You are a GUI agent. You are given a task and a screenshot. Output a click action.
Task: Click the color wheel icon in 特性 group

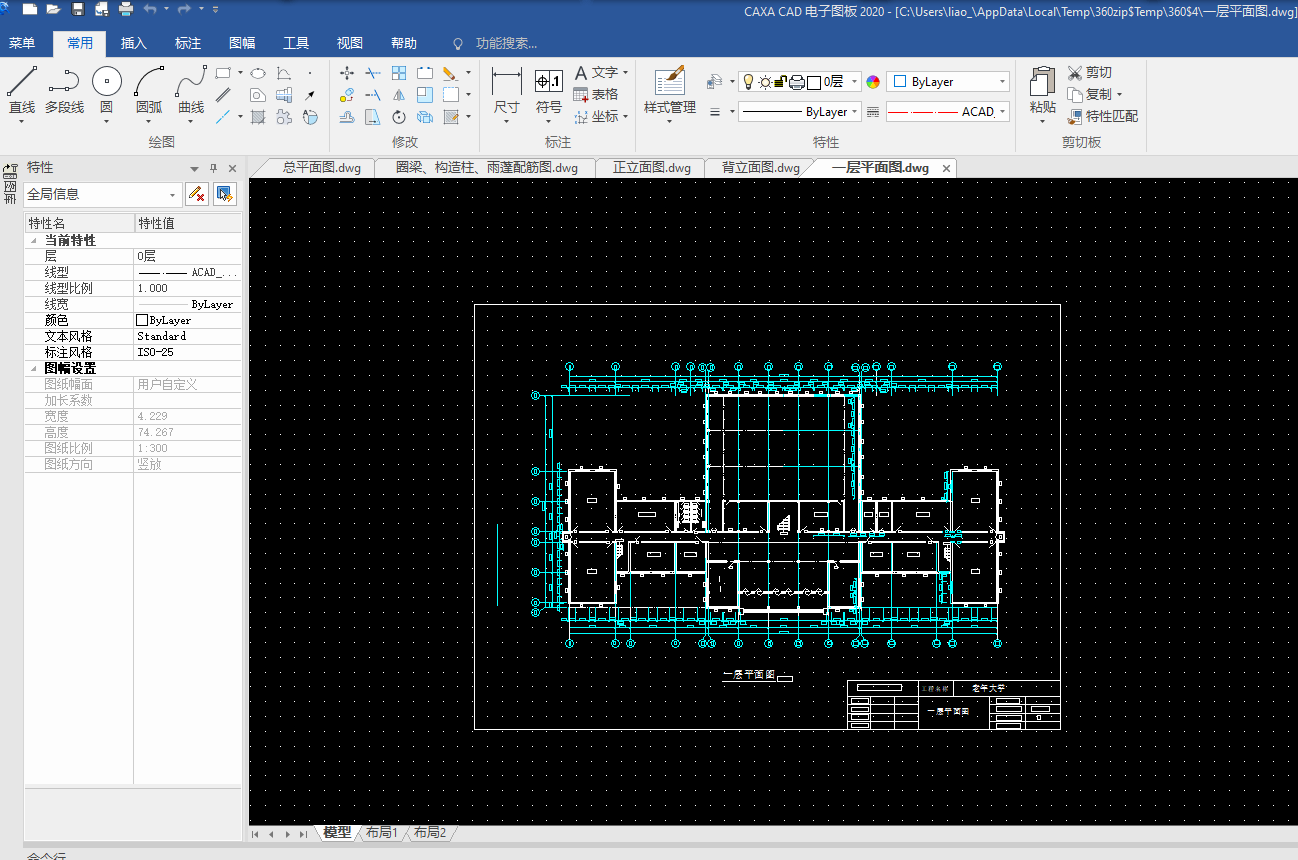coord(873,82)
